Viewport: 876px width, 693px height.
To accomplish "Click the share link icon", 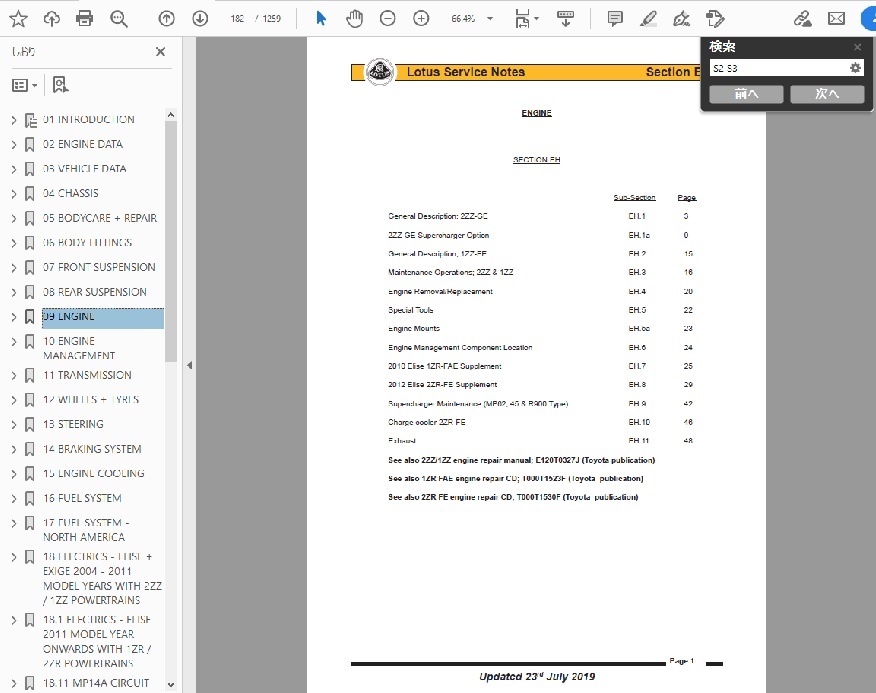I will pyautogui.click(x=803, y=19).
